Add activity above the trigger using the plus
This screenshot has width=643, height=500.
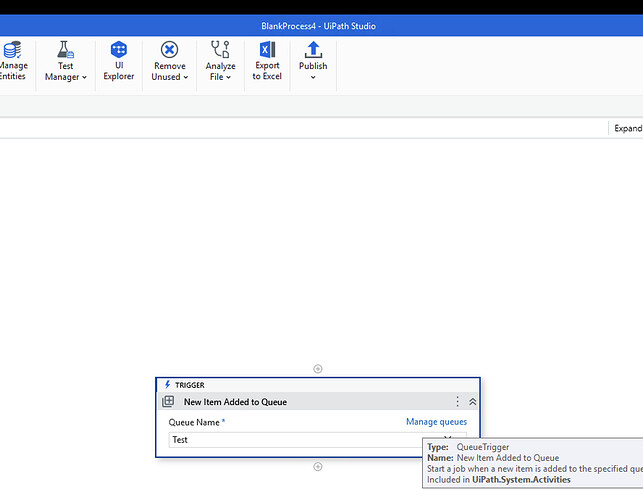pyautogui.click(x=318, y=369)
